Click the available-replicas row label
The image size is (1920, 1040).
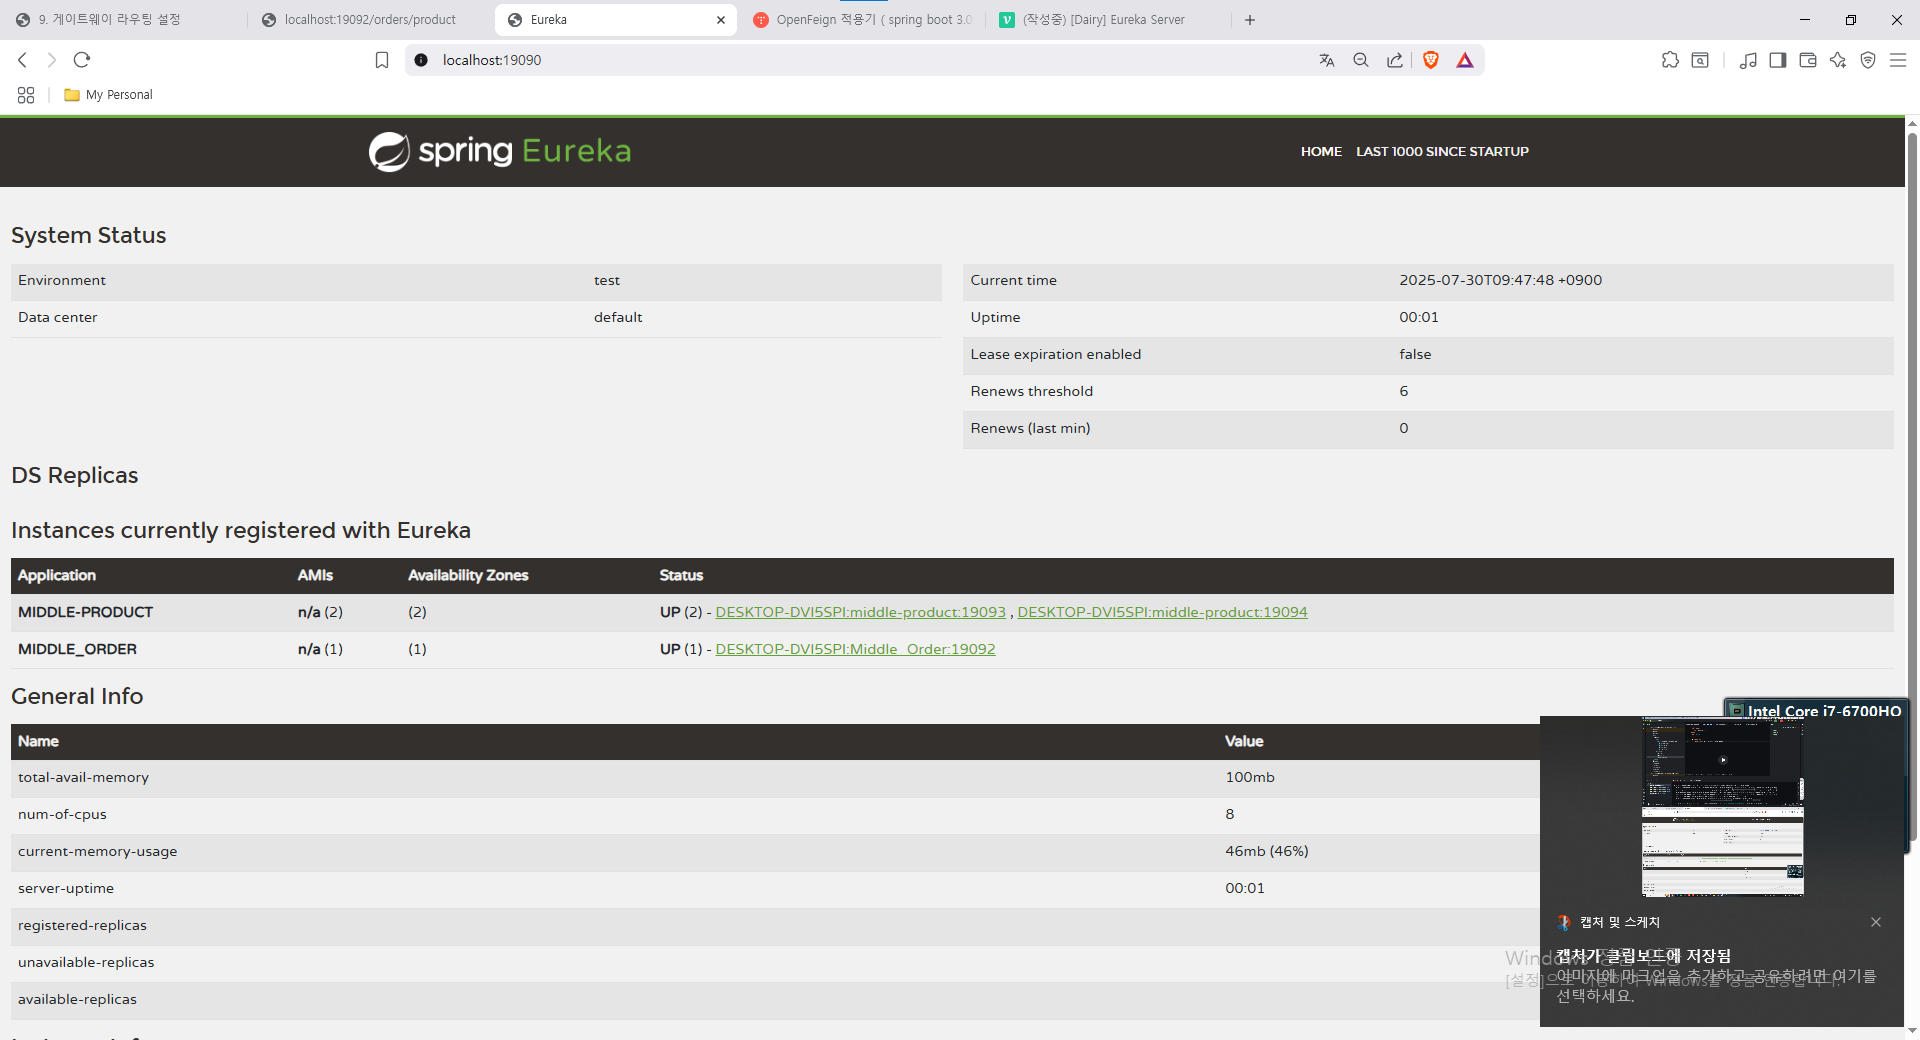(77, 999)
